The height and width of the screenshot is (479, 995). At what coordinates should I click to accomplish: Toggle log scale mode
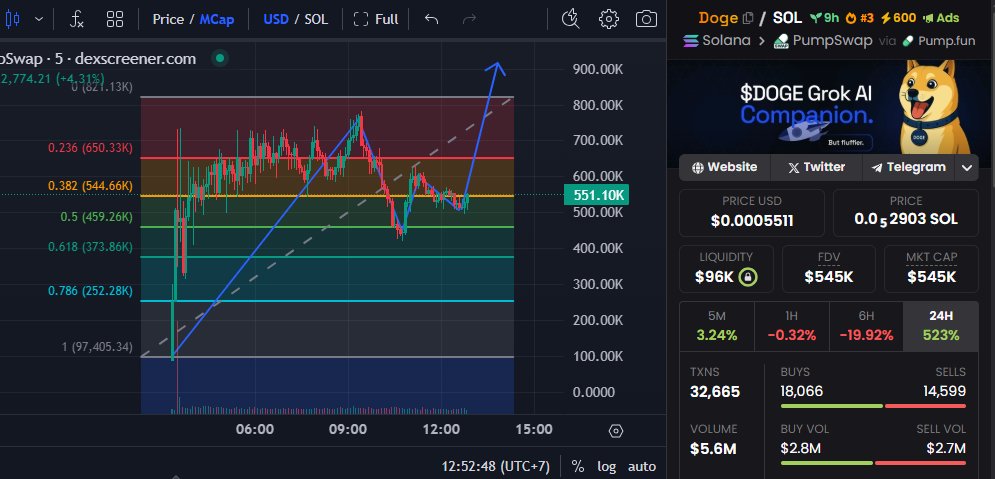click(607, 466)
